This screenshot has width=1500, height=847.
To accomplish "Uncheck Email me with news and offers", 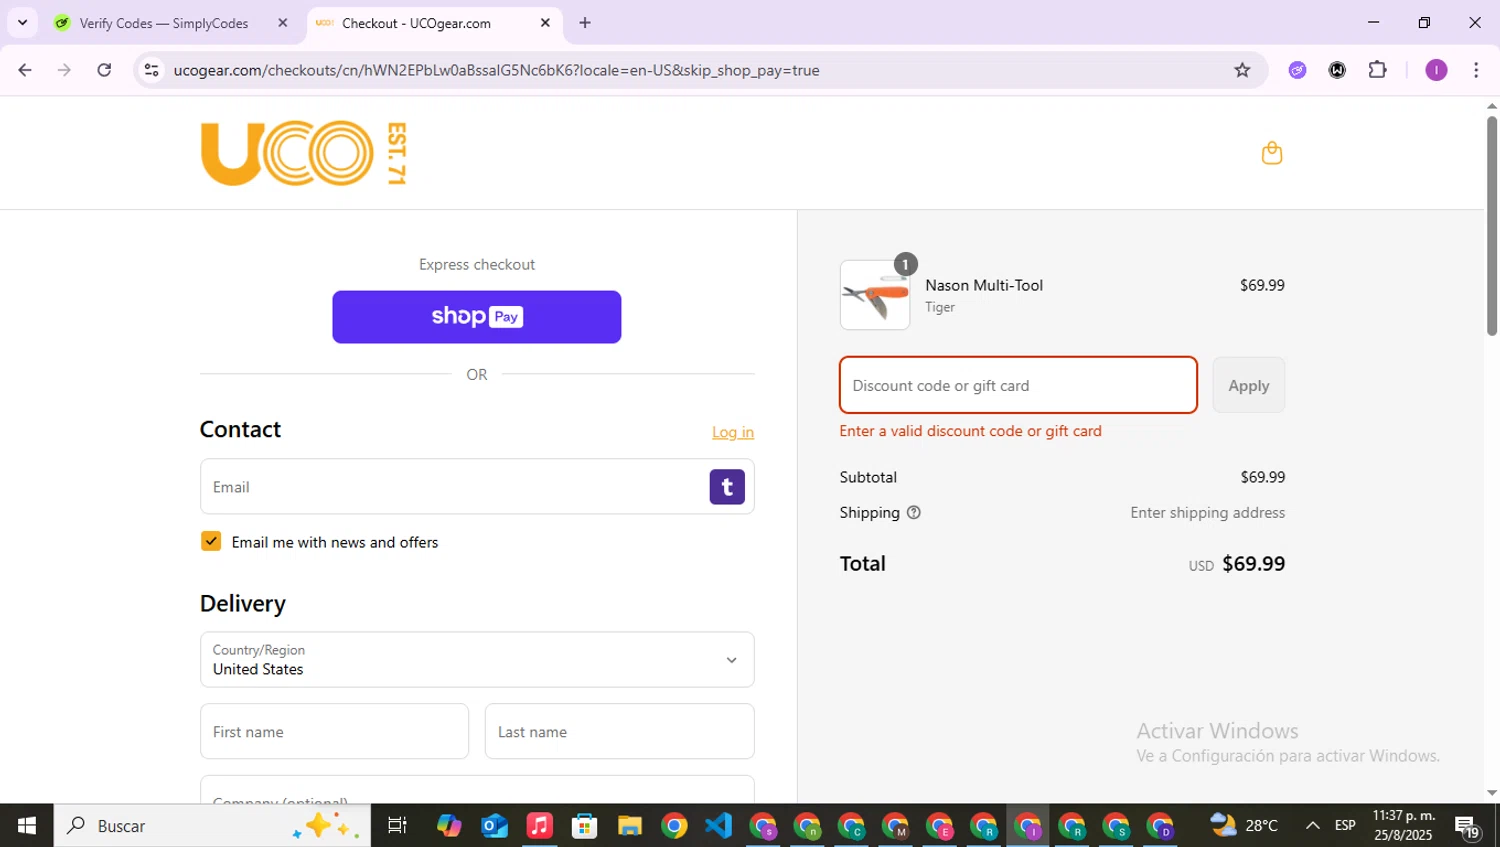I will click(x=211, y=541).
